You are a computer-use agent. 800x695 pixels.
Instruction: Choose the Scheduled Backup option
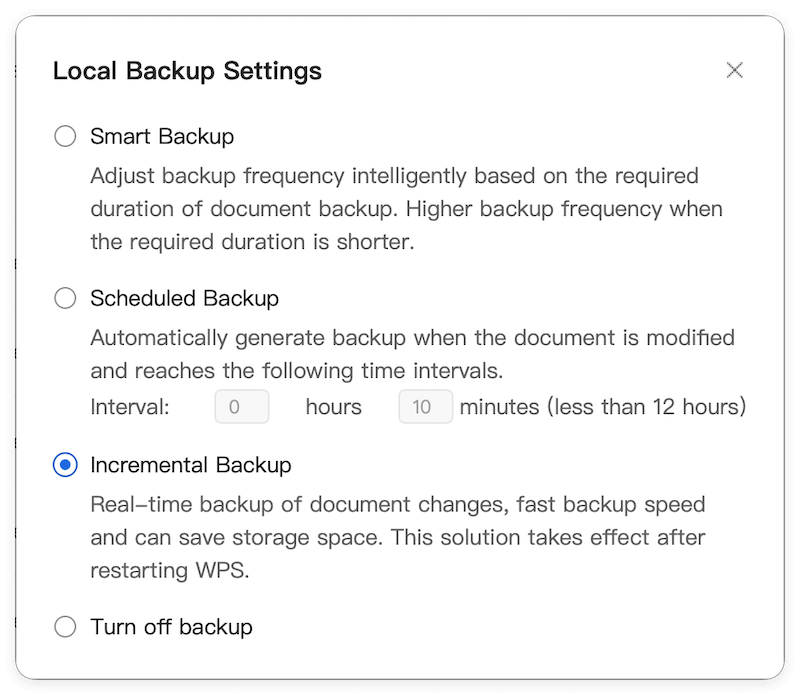pos(65,298)
